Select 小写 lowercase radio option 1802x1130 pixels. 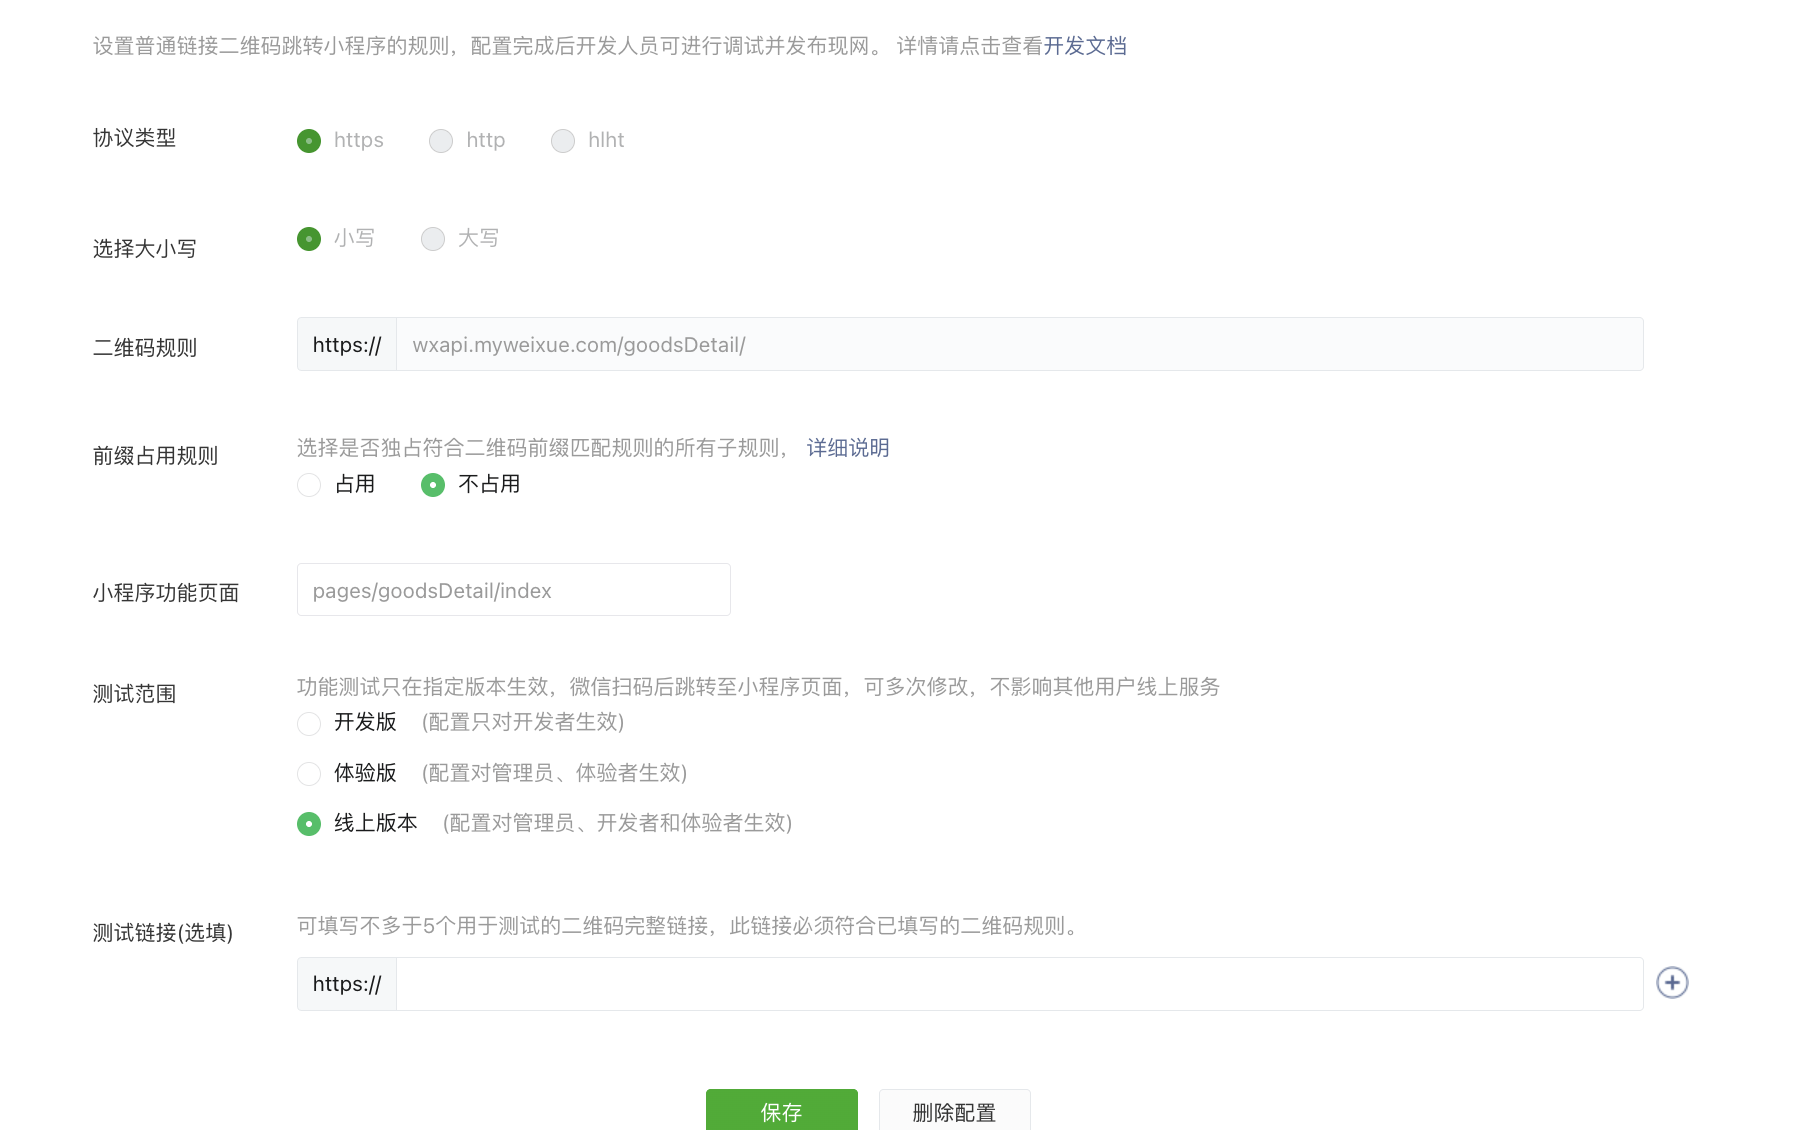(x=309, y=239)
